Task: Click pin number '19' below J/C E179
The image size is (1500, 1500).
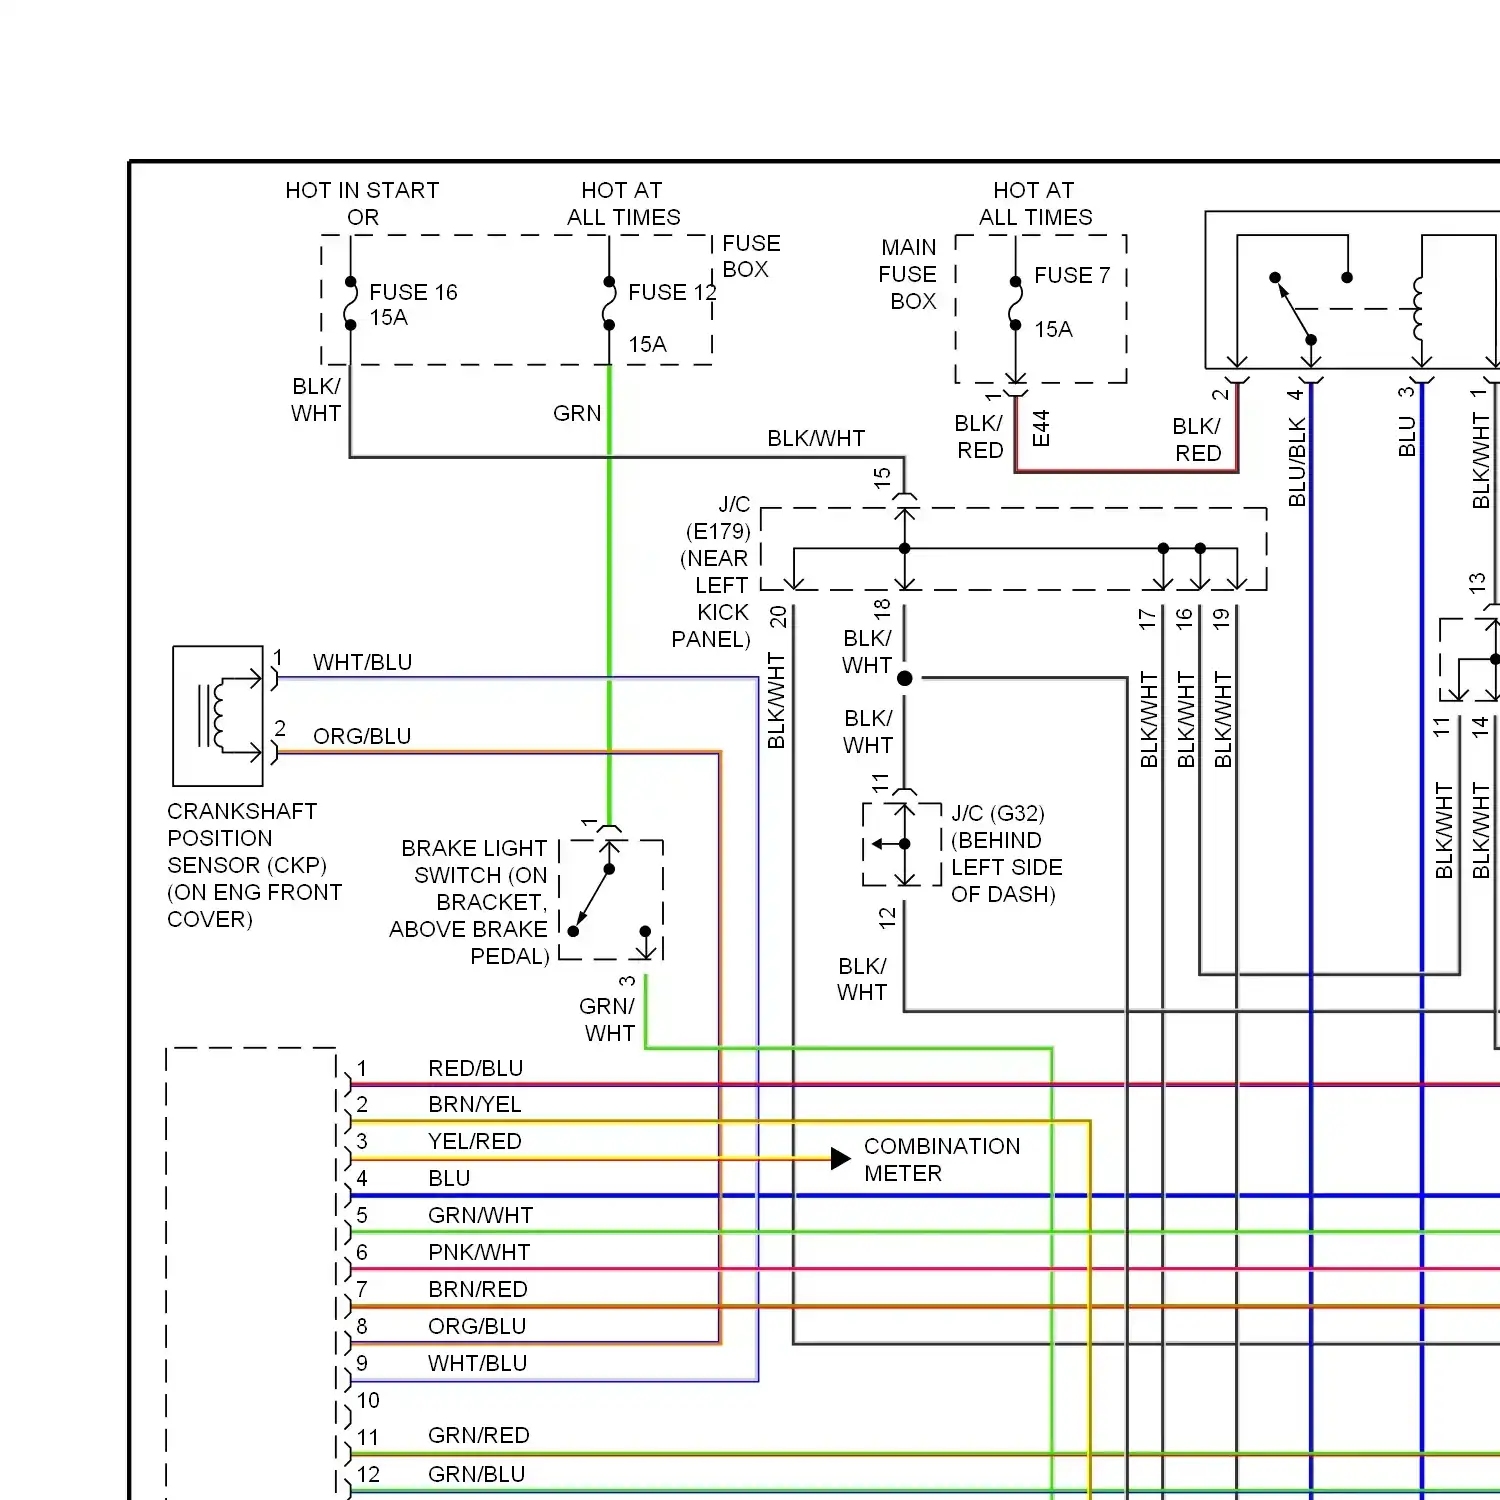Action: click(1221, 619)
